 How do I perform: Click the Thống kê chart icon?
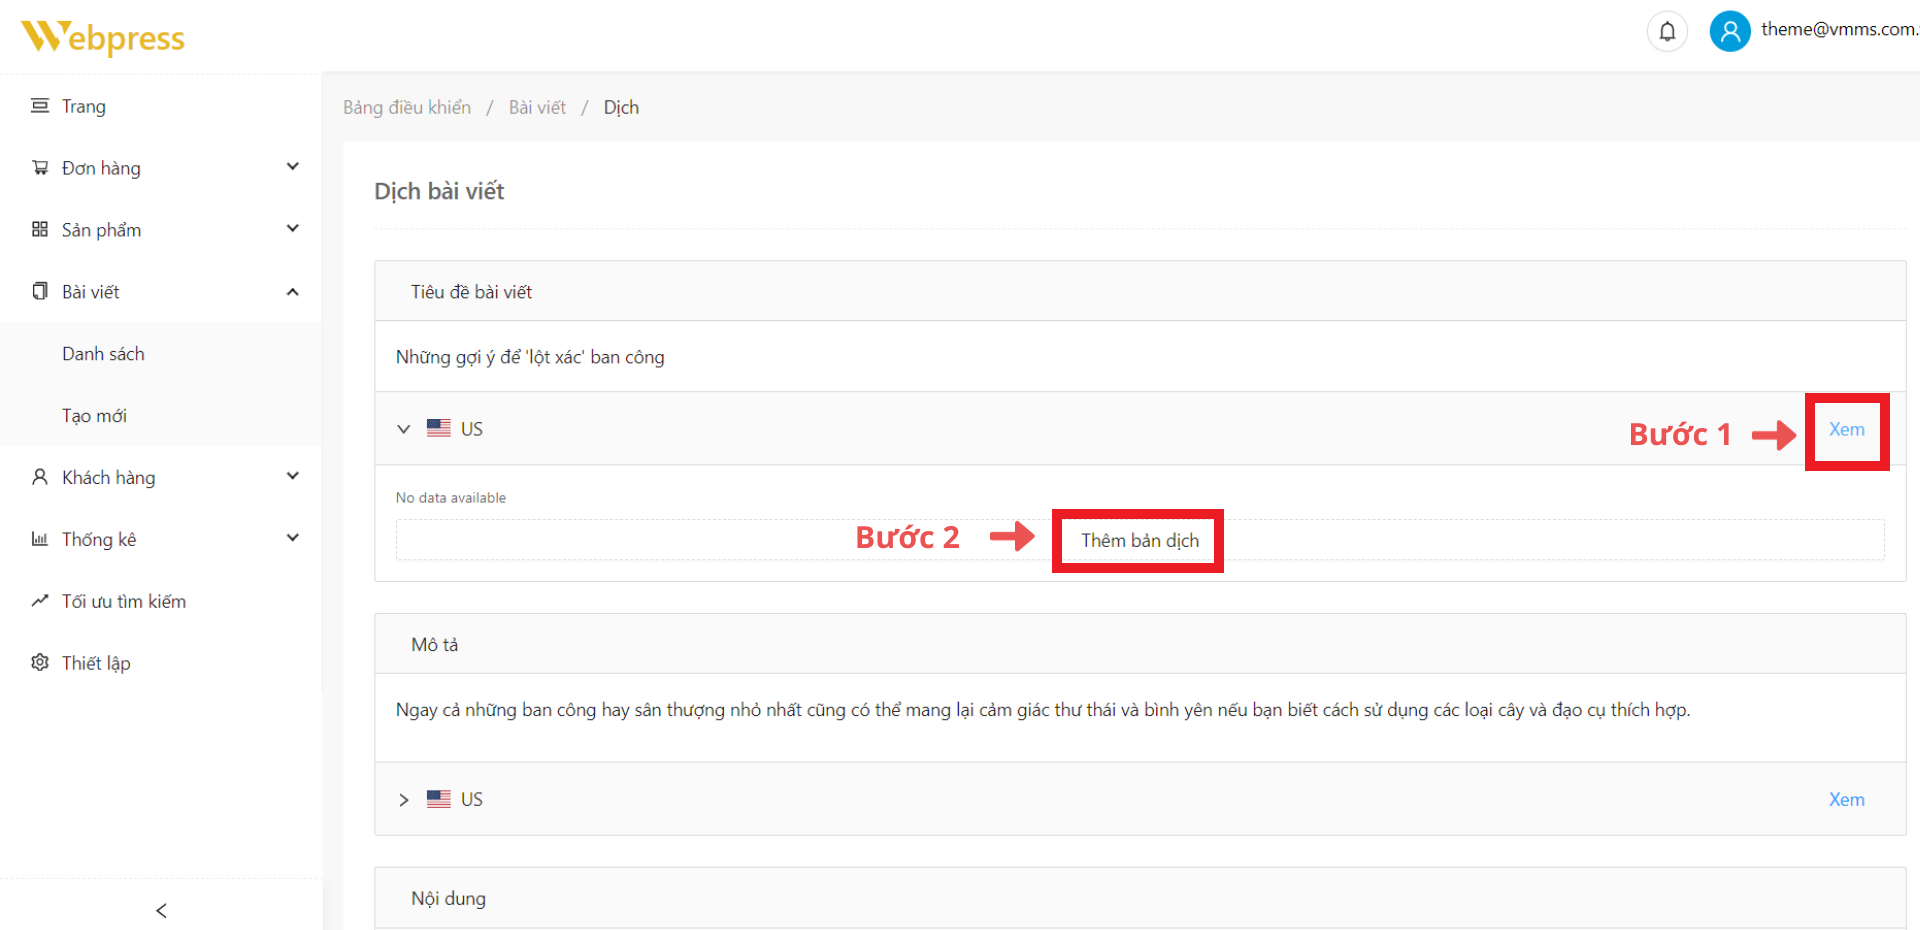(x=40, y=539)
